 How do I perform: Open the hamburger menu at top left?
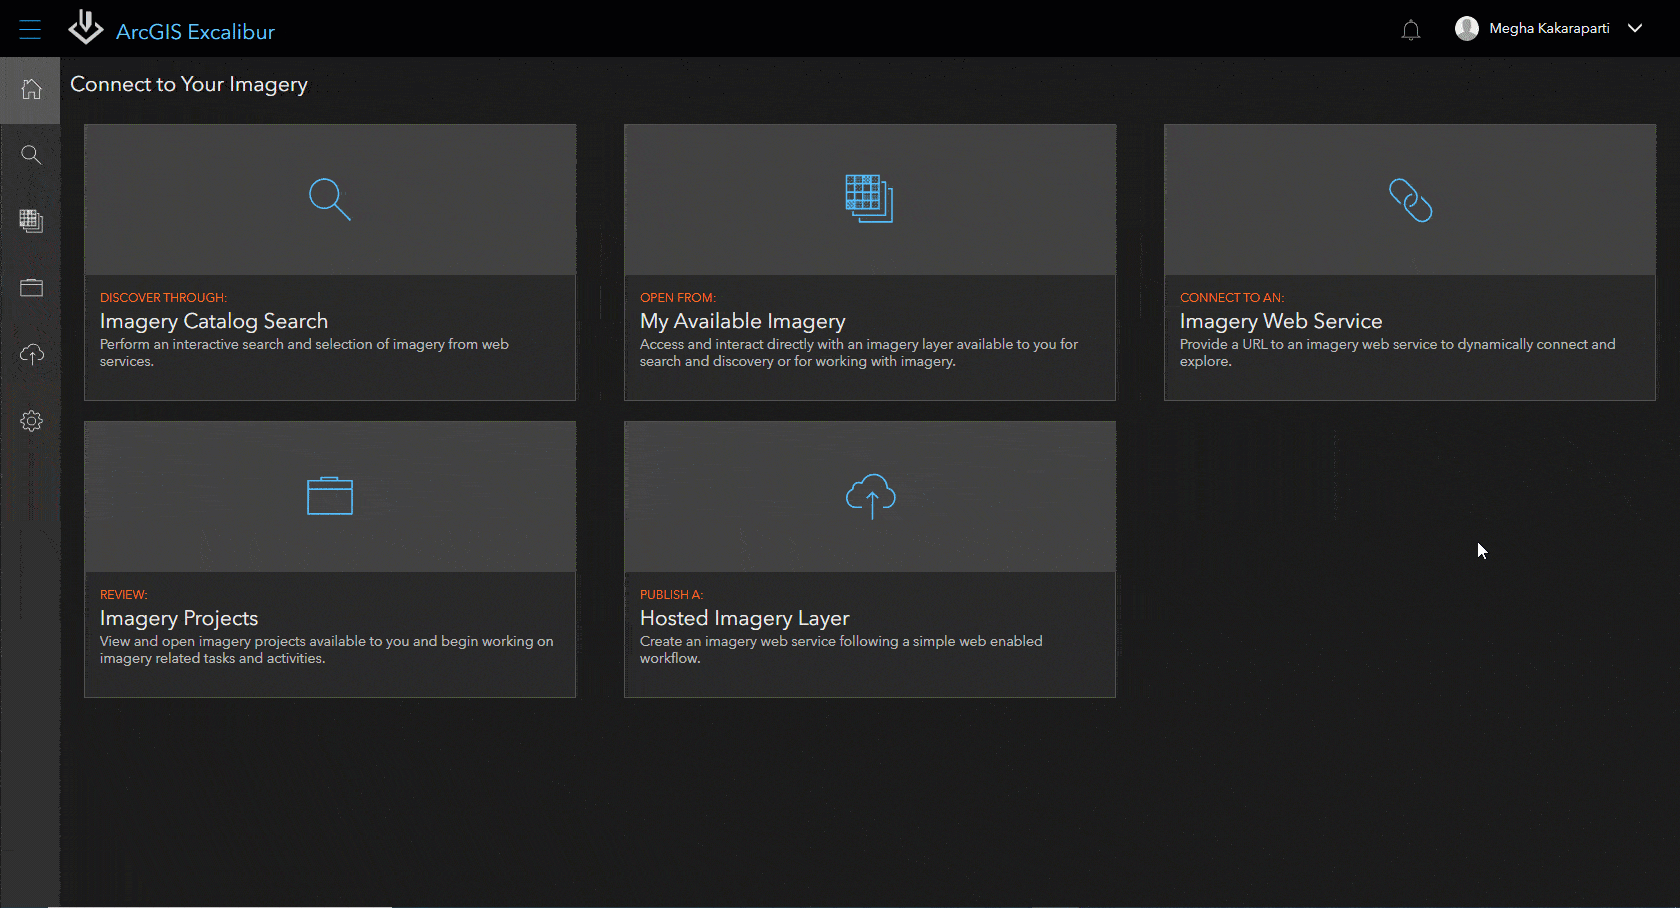click(30, 30)
